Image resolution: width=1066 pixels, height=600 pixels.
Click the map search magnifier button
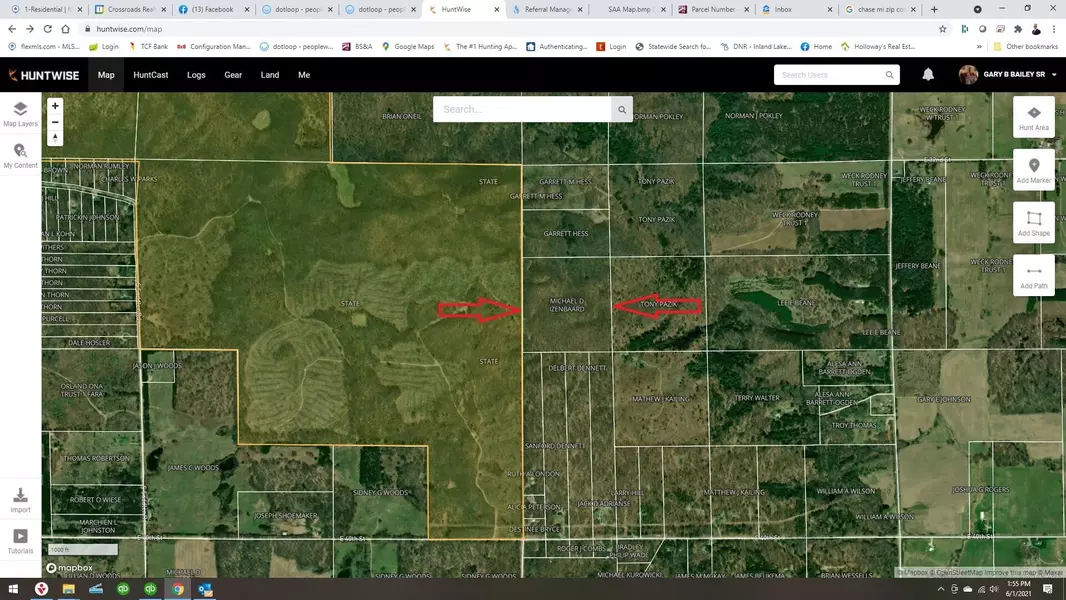pyautogui.click(x=622, y=110)
